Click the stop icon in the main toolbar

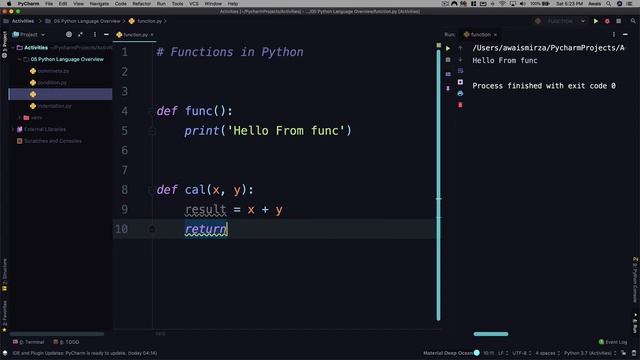pyautogui.click(x=619, y=21)
